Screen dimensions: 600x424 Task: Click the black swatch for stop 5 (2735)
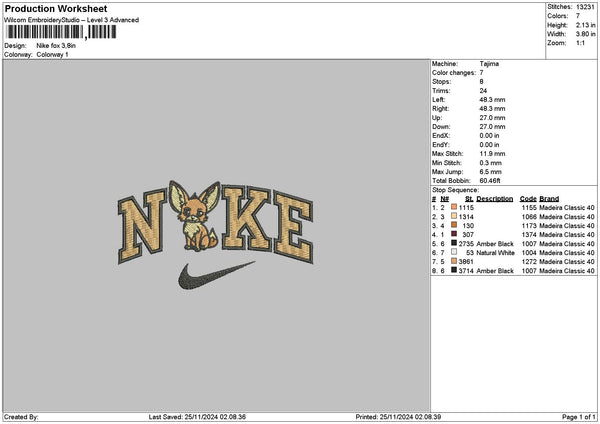[454, 243]
